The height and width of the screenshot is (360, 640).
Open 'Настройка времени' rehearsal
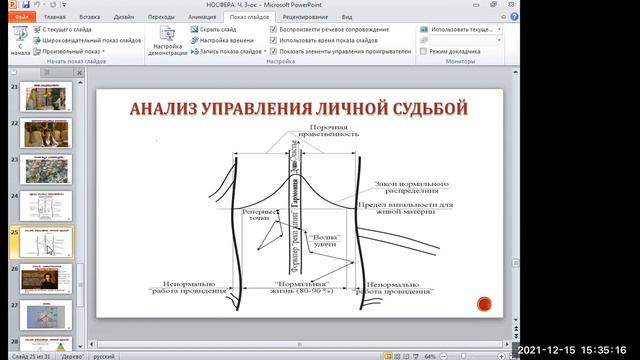click(222, 40)
